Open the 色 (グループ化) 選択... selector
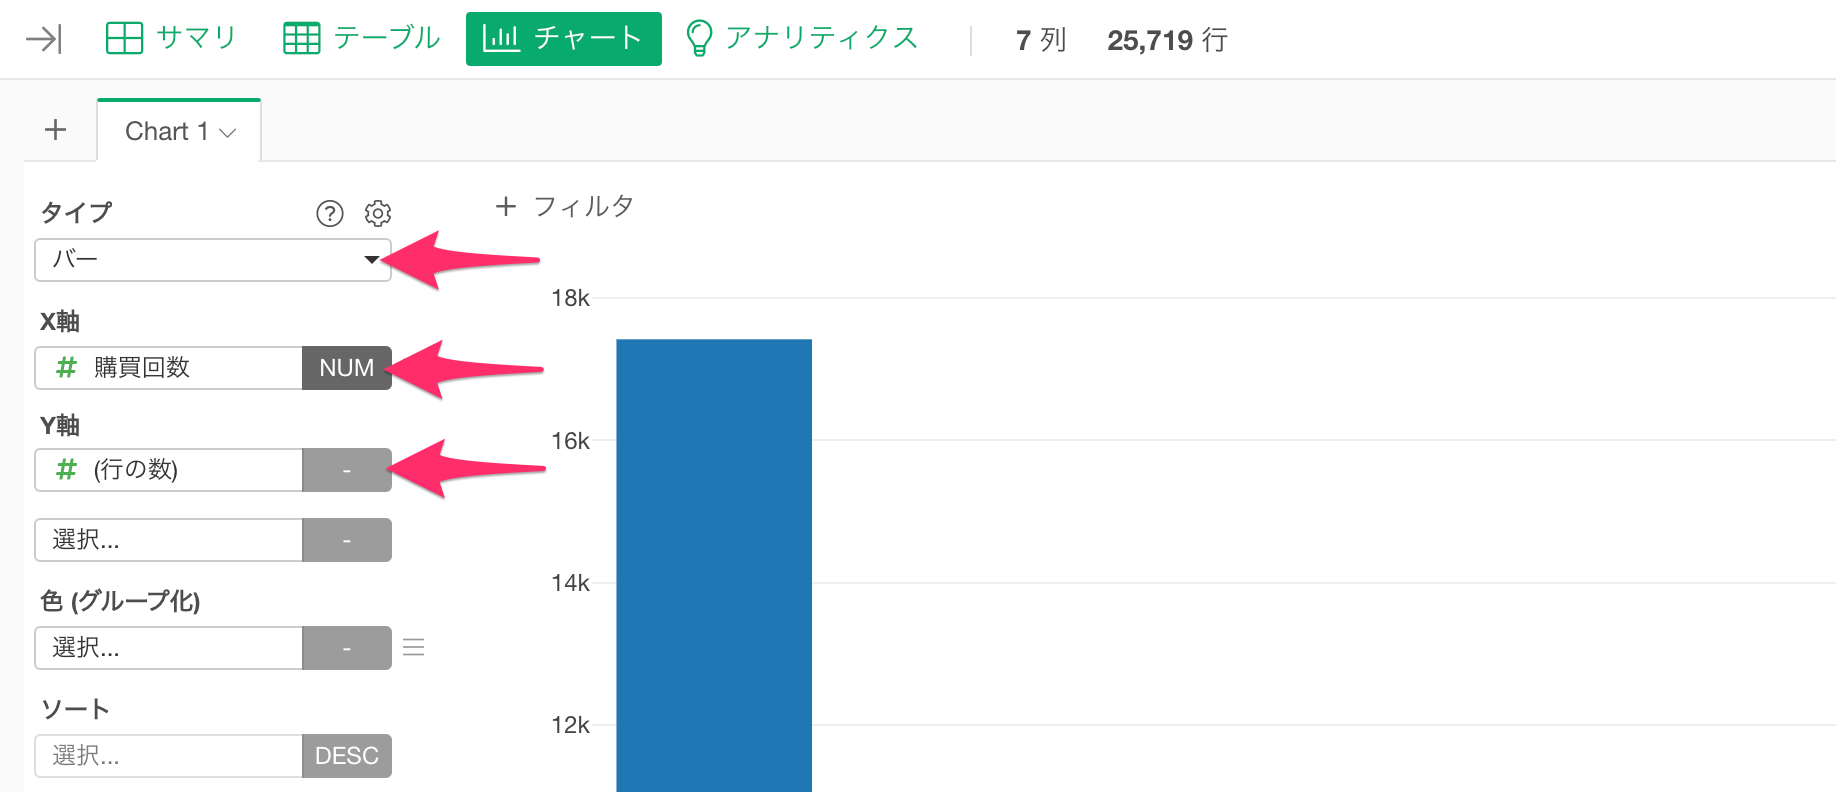 coord(169,648)
